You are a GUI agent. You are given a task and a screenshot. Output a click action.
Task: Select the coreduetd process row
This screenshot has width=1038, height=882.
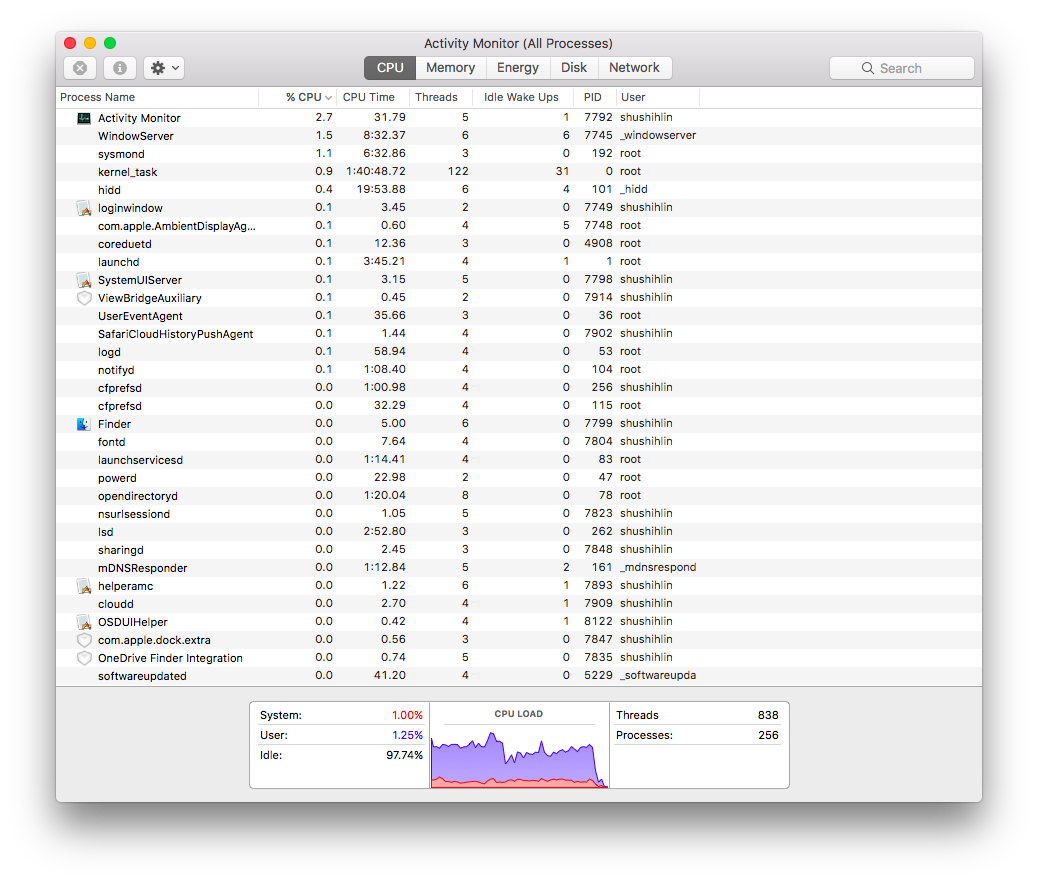pyautogui.click(x=518, y=244)
